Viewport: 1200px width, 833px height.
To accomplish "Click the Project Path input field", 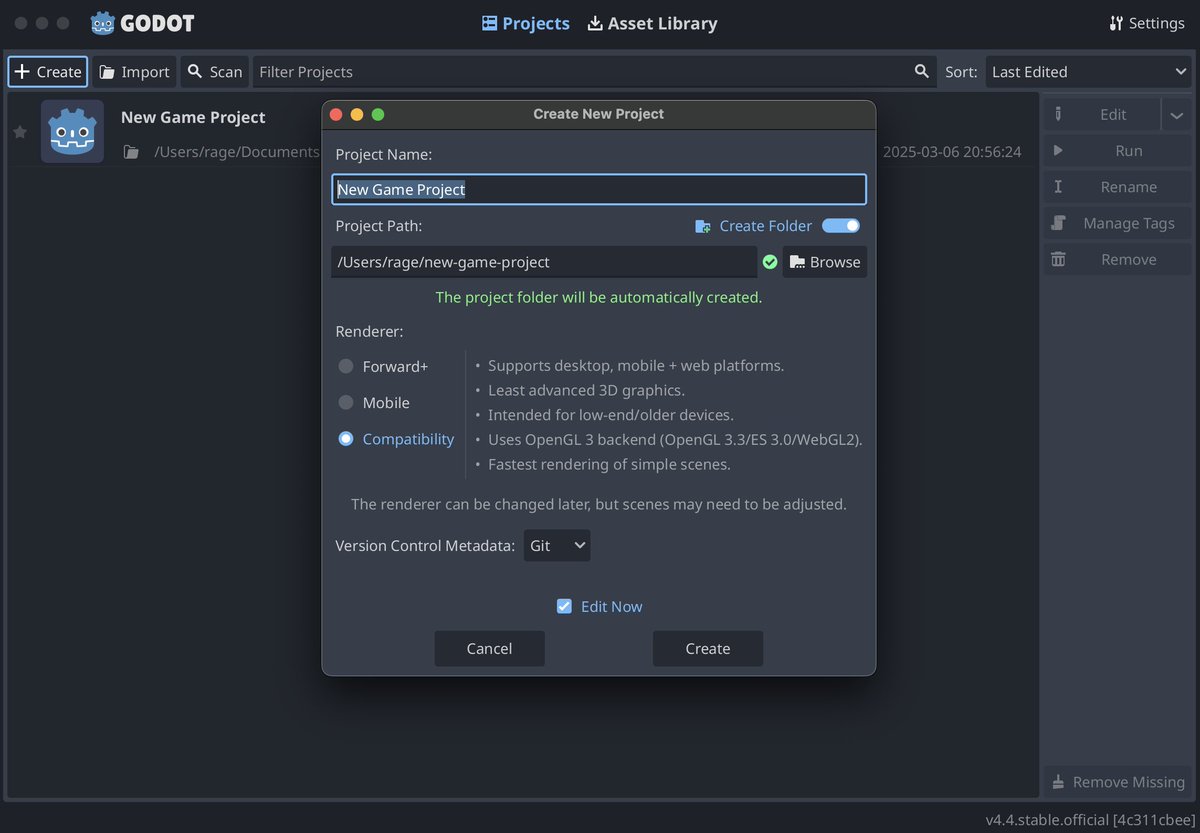I will pos(544,262).
